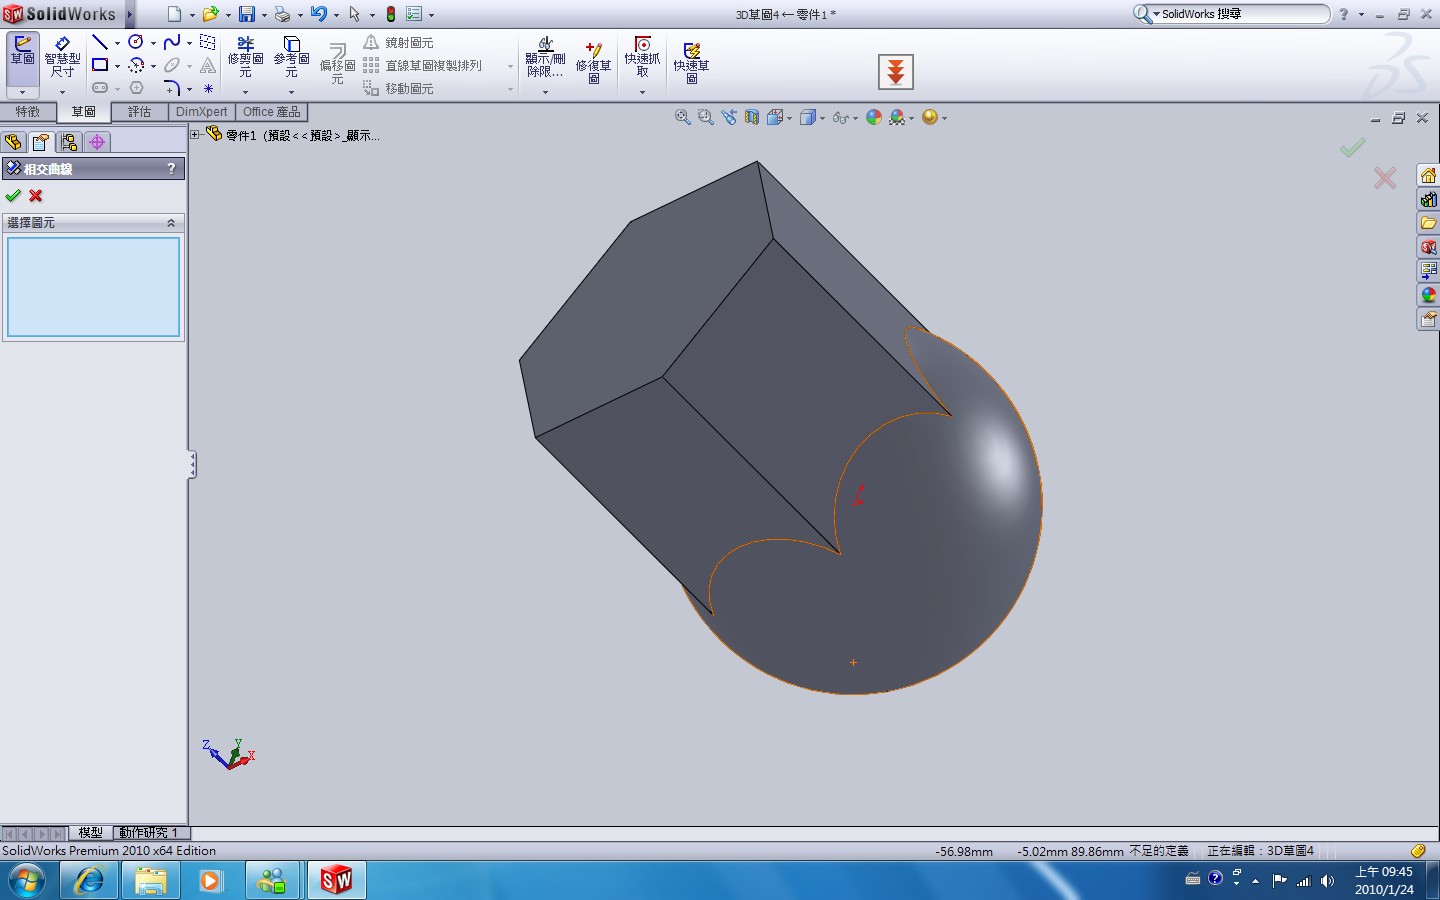Switch to the 評估 evaluate tab
The image size is (1440, 900).
click(x=139, y=112)
